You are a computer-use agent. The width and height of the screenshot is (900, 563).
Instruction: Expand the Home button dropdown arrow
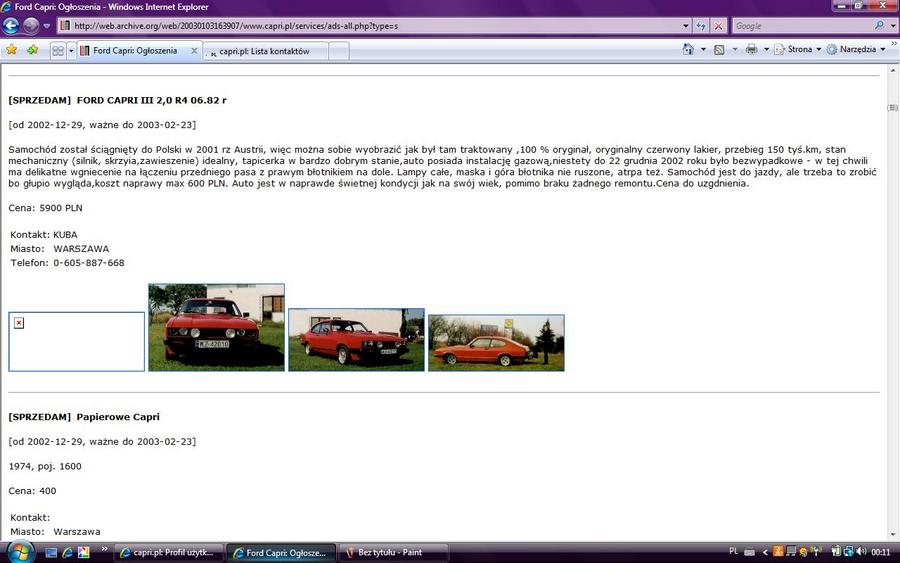(703, 49)
